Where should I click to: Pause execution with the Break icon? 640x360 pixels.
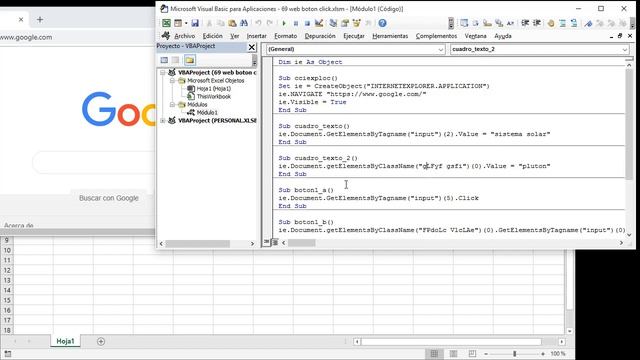click(x=296, y=23)
